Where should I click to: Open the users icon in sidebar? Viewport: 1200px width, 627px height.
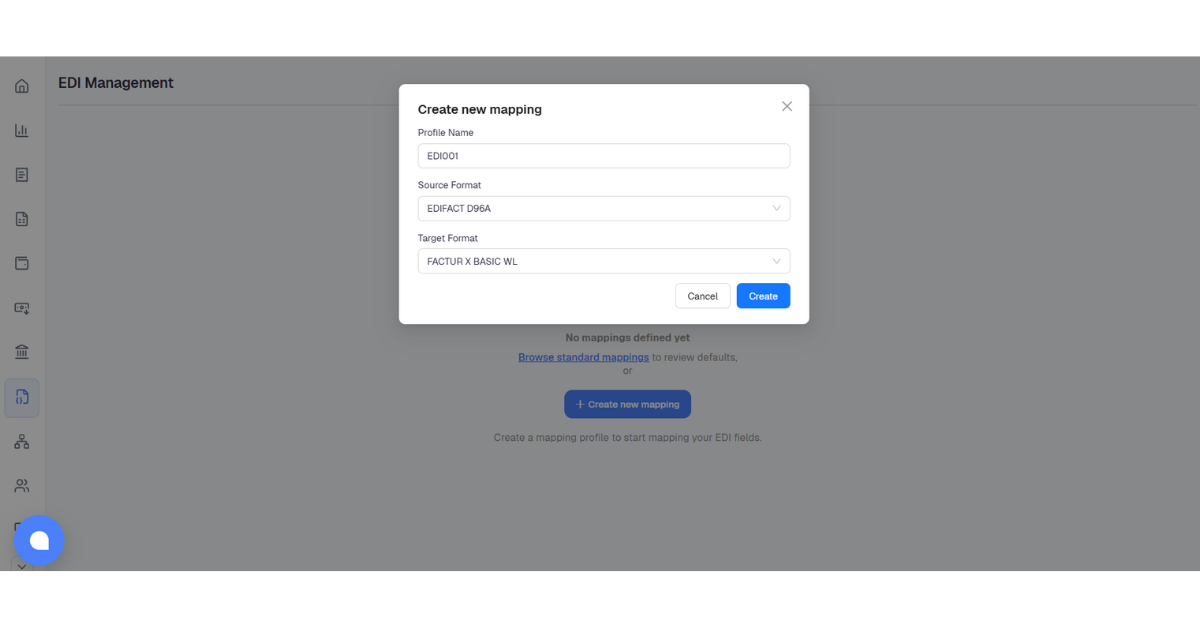pyautogui.click(x=22, y=486)
